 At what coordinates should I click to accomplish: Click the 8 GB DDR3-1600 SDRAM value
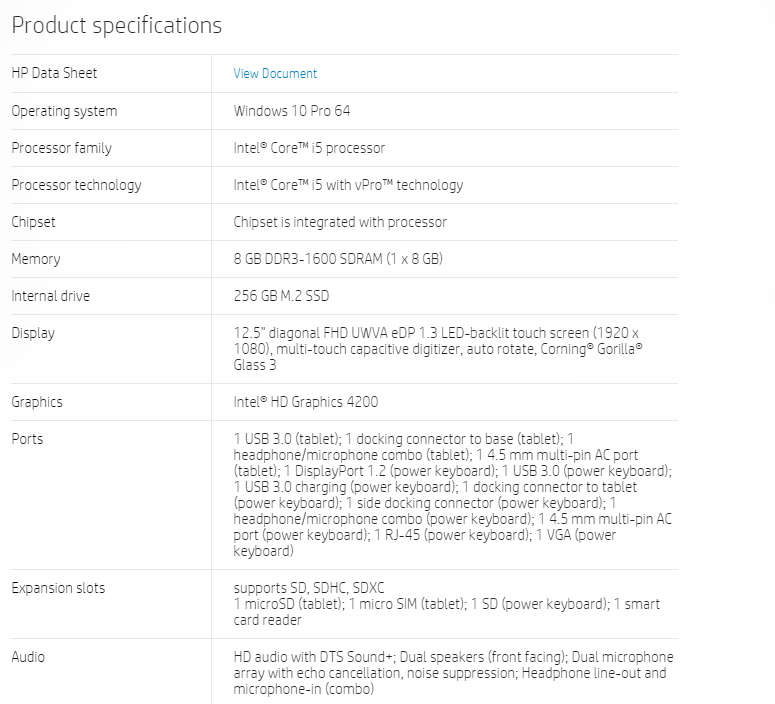(x=338, y=259)
